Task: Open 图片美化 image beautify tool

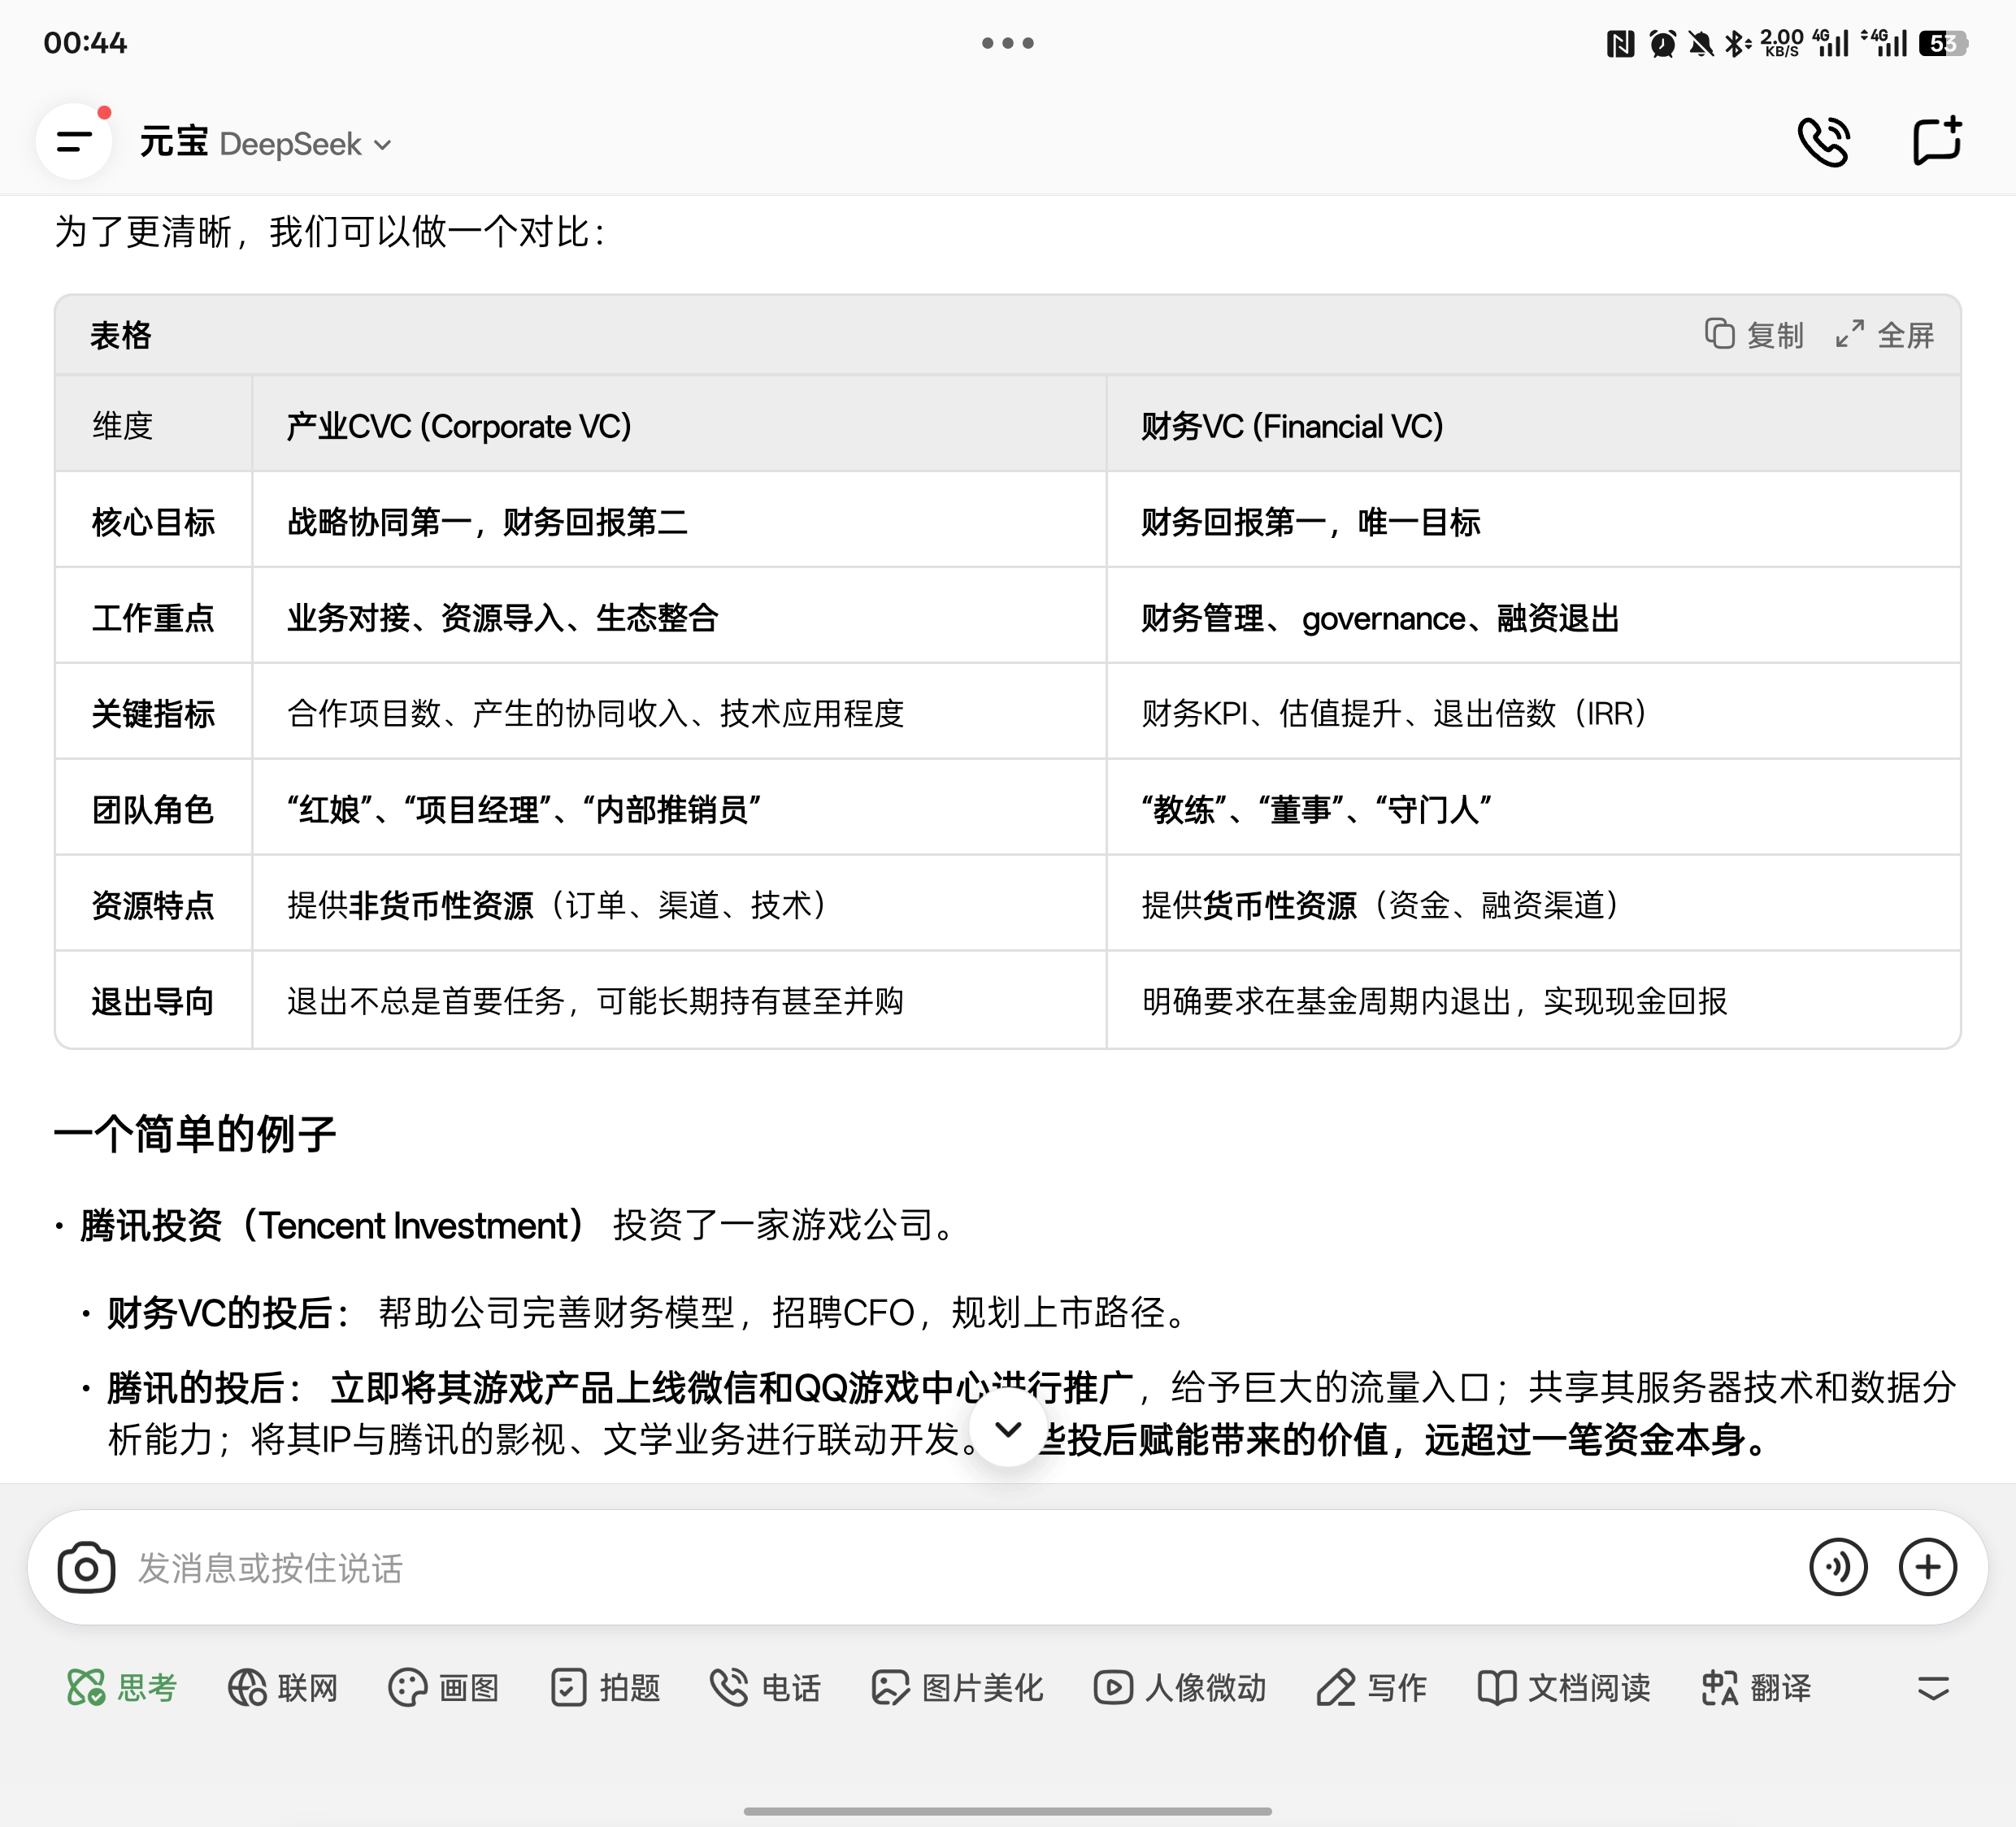Action: 957,1688
